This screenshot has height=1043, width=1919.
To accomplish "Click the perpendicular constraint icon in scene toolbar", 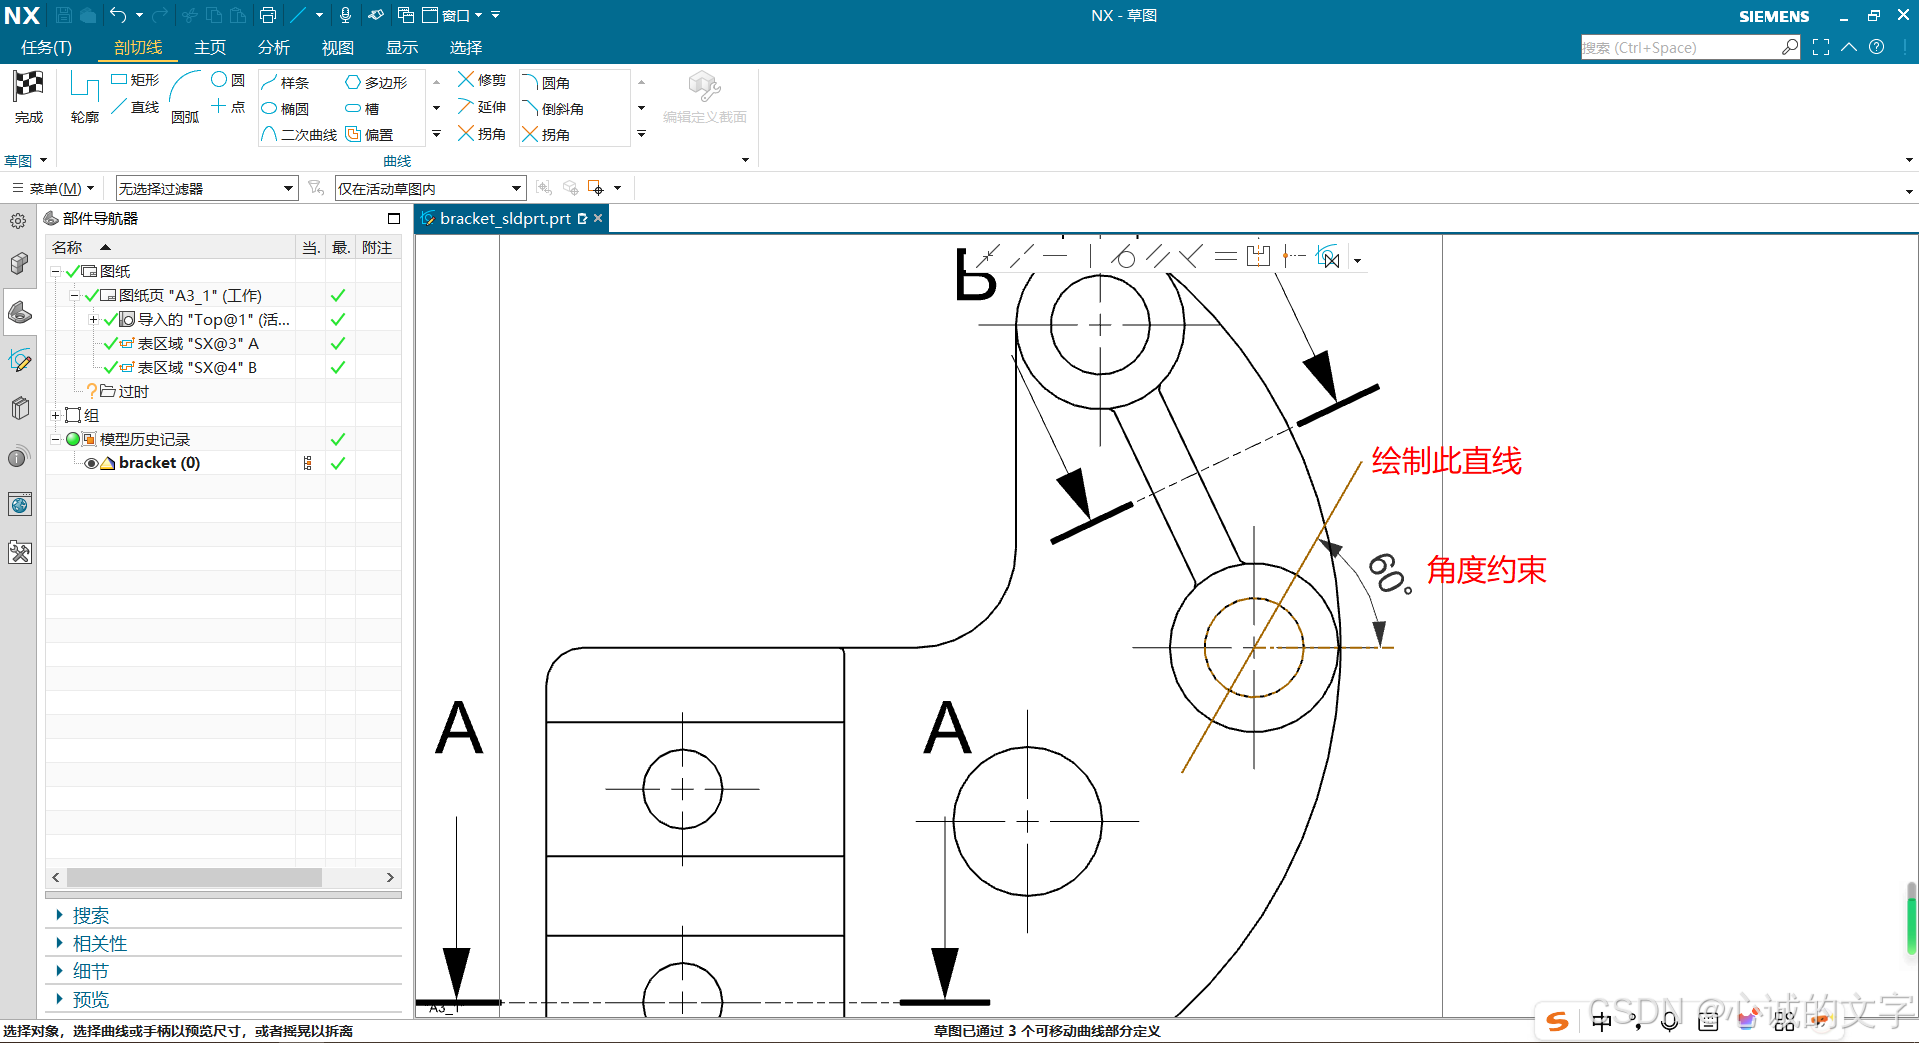I will click(1191, 257).
